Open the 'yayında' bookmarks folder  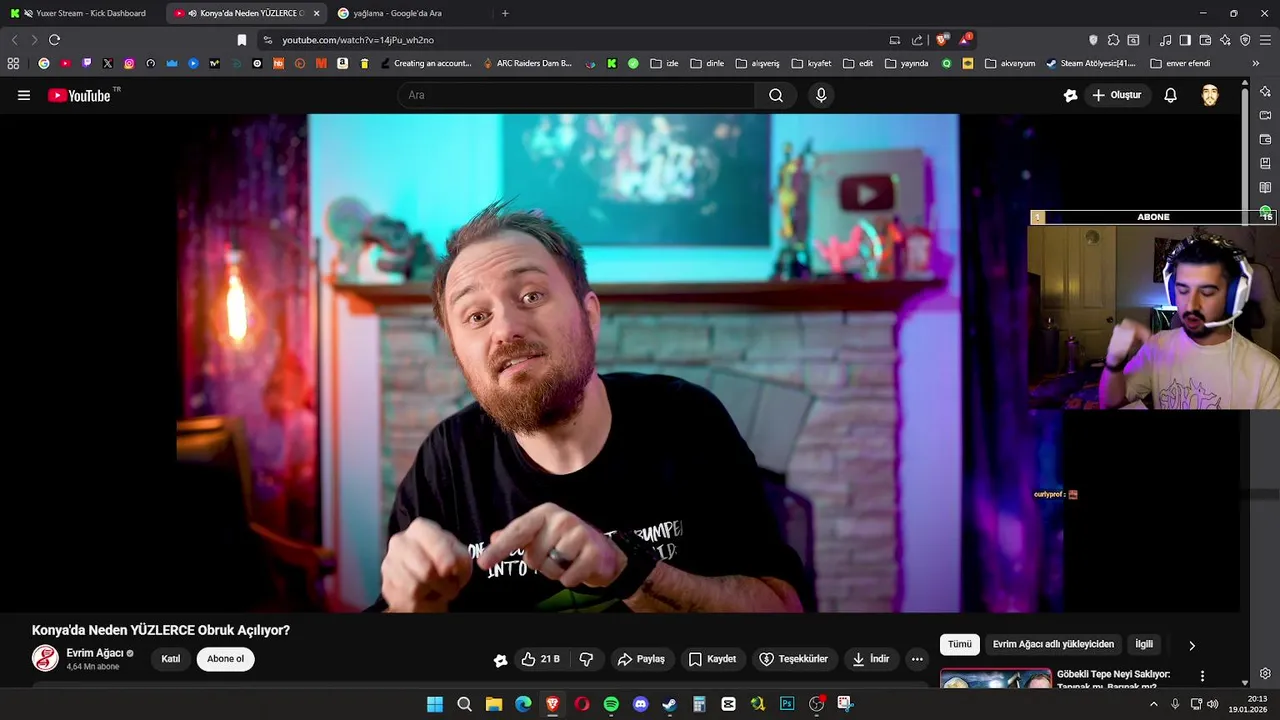coord(906,63)
